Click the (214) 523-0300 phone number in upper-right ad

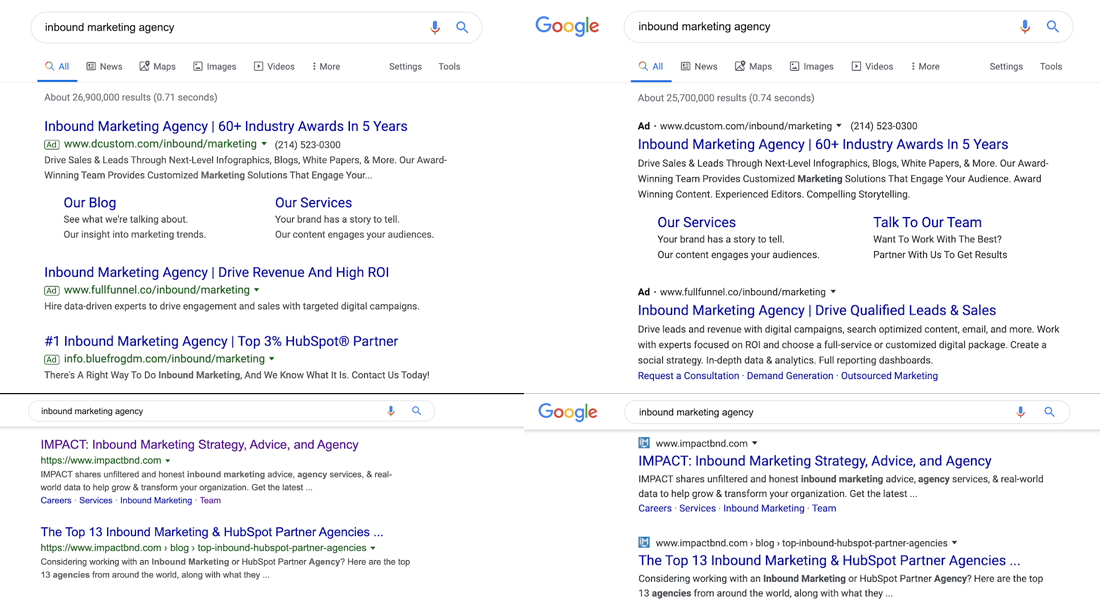(884, 126)
